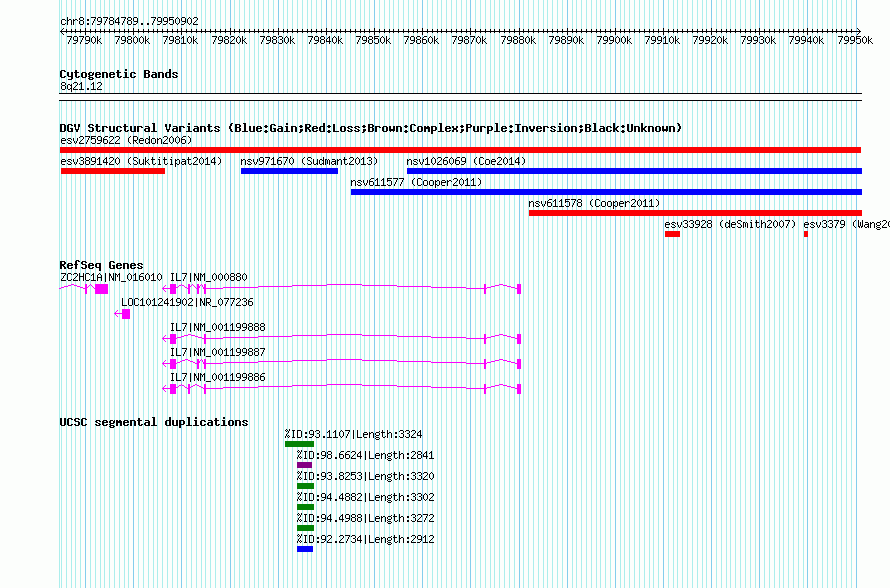Click the %ID:92.2734|Length:2912 label
890x588 pixels.
[366, 539]
